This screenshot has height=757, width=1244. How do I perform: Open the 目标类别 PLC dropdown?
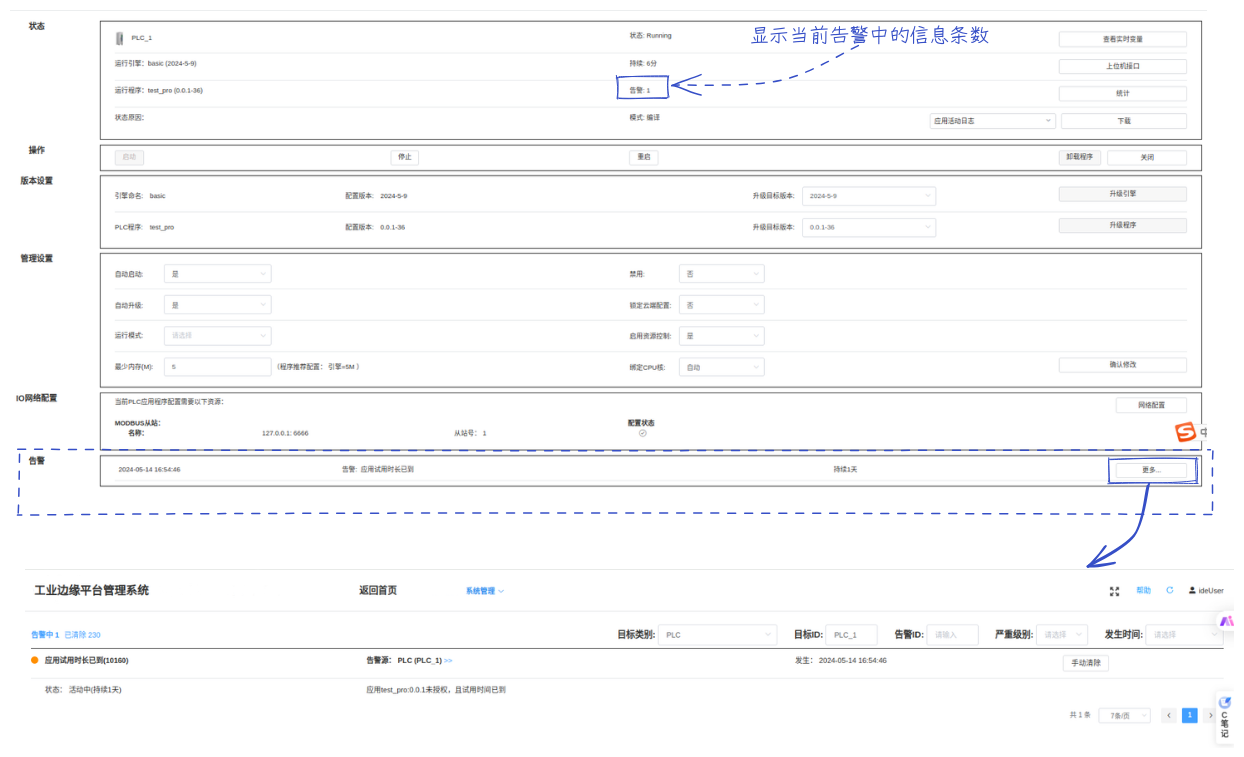[718, 635]
